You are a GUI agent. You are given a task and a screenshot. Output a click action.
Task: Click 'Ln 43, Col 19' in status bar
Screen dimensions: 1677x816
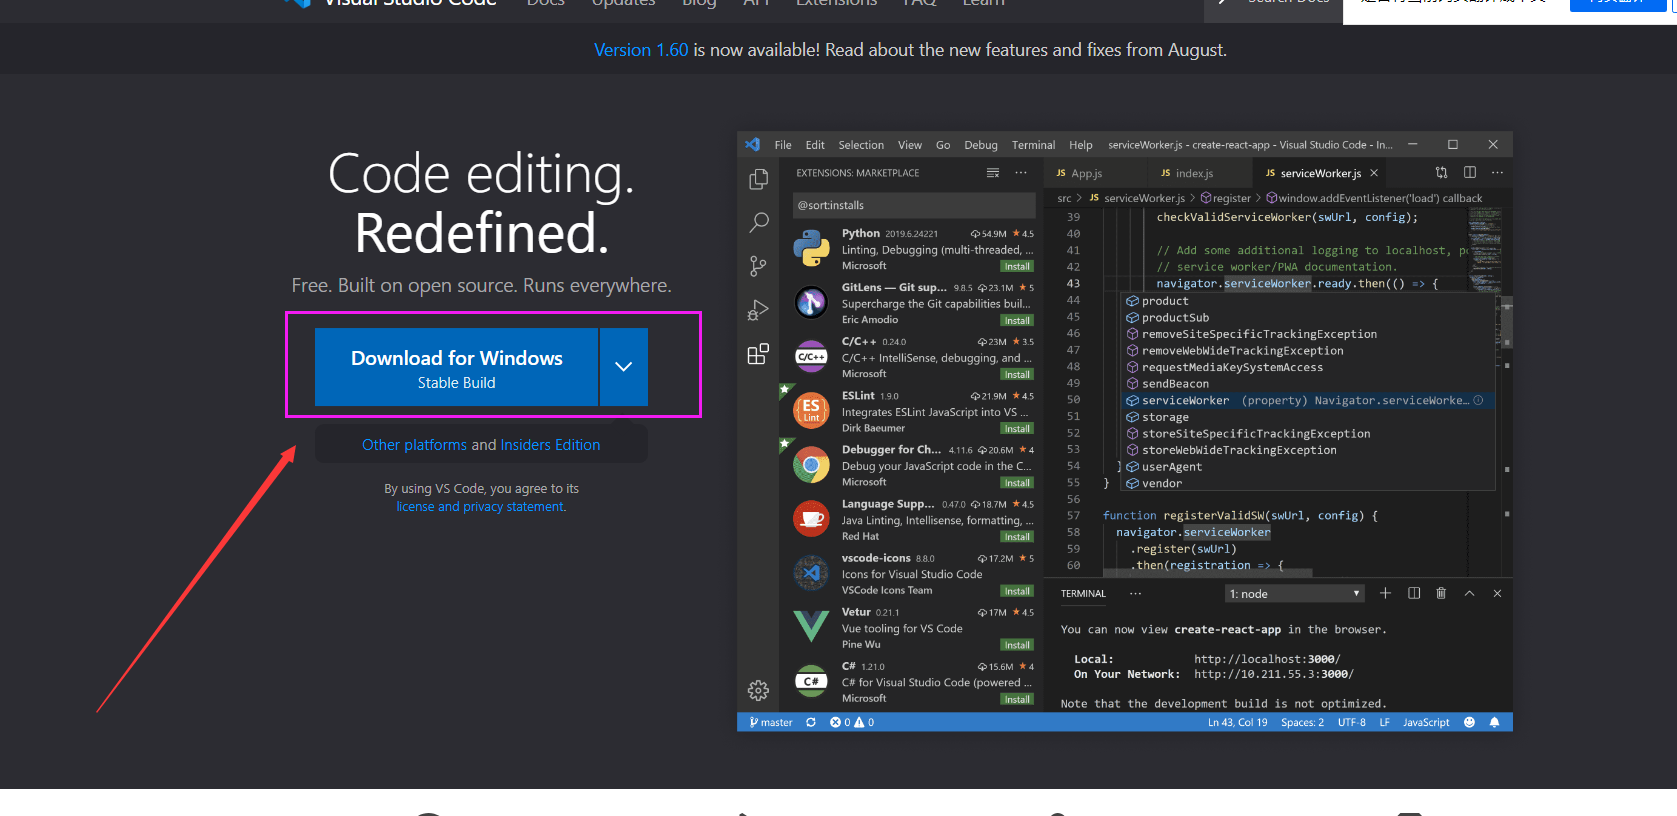point(1237,722)
